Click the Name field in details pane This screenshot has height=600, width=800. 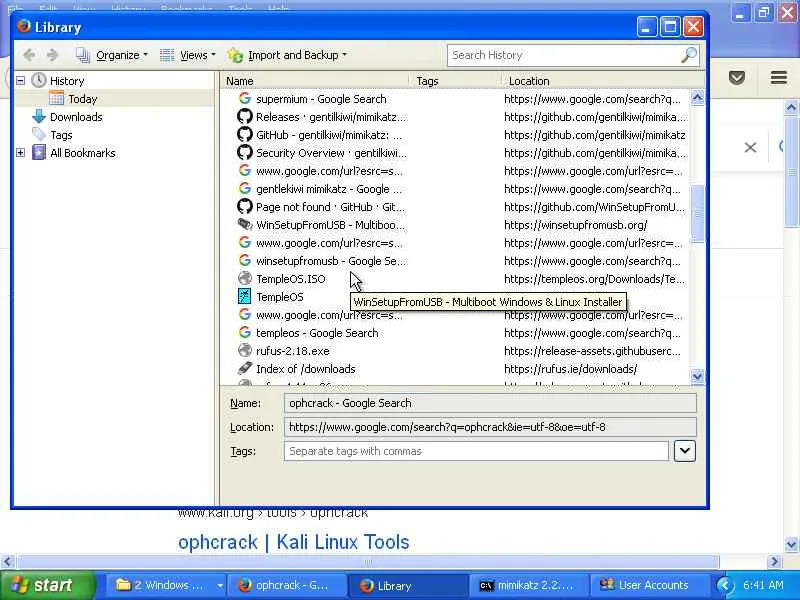coord(490,403)
